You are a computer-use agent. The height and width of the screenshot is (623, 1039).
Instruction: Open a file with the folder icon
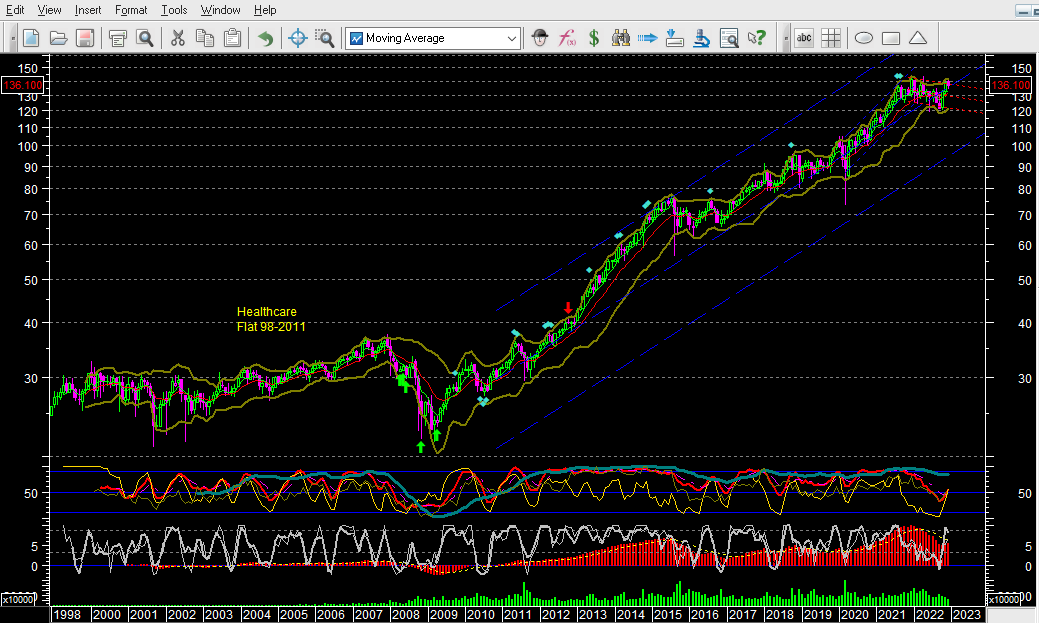pyautogui.click(x=58, y=38)
